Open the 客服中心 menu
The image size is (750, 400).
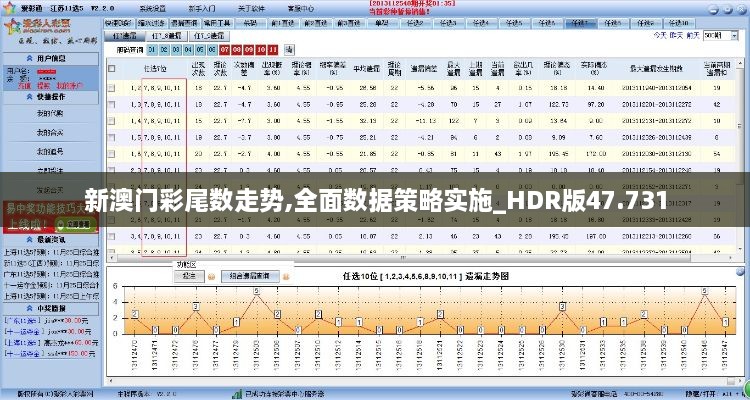click(x=301, y=9)
